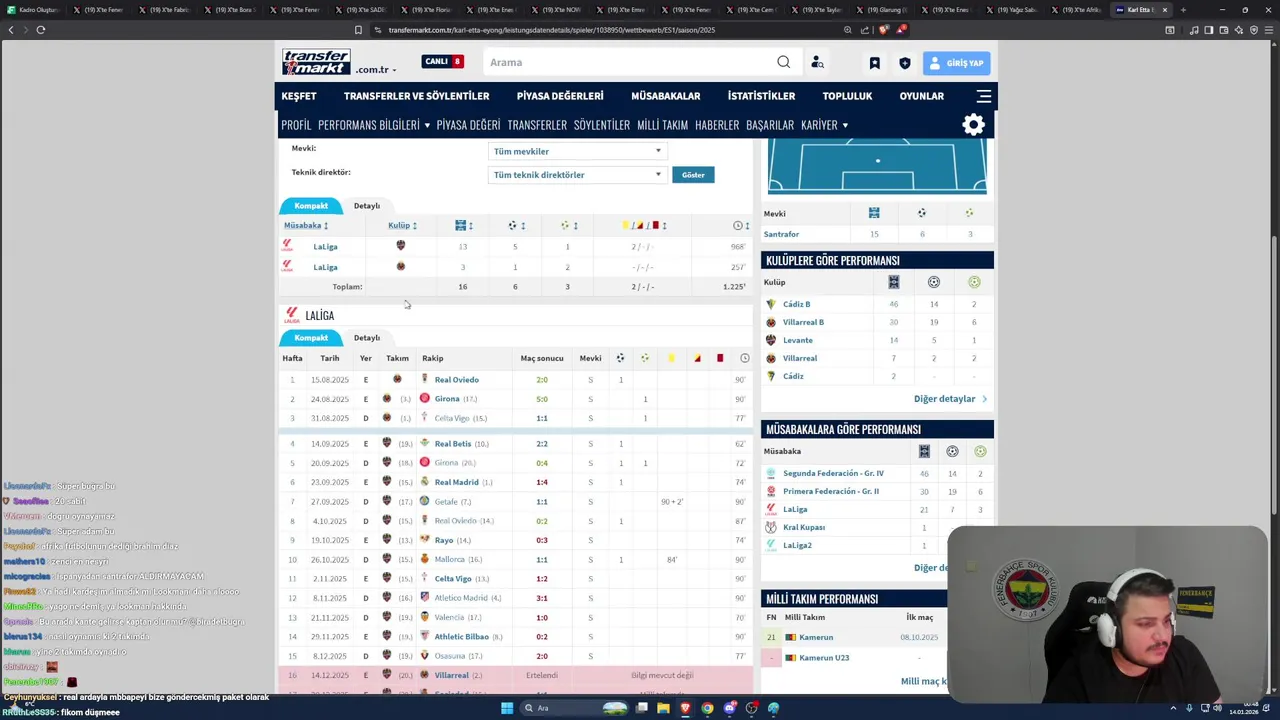This screenshot has height=720, width=1280.
Task: Open the Oyunlar menu
Action: point(922,96)
